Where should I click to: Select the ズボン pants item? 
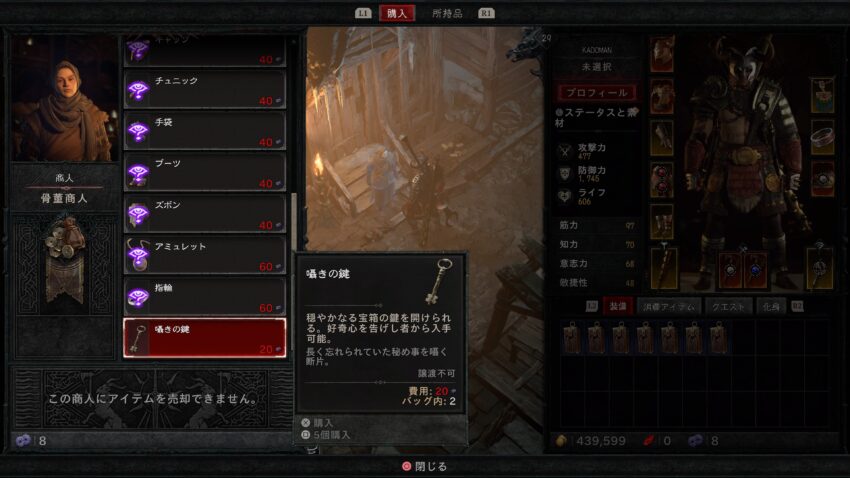[x=205, y=214]
